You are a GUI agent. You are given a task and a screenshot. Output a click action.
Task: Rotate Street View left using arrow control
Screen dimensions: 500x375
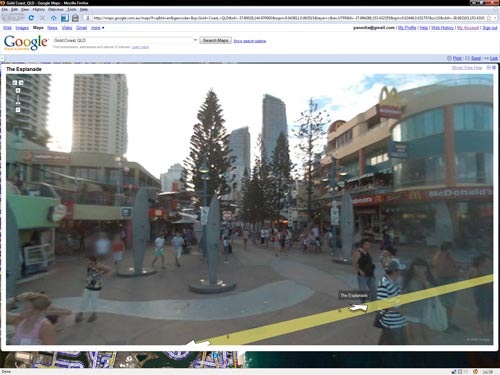pos(15,83)
